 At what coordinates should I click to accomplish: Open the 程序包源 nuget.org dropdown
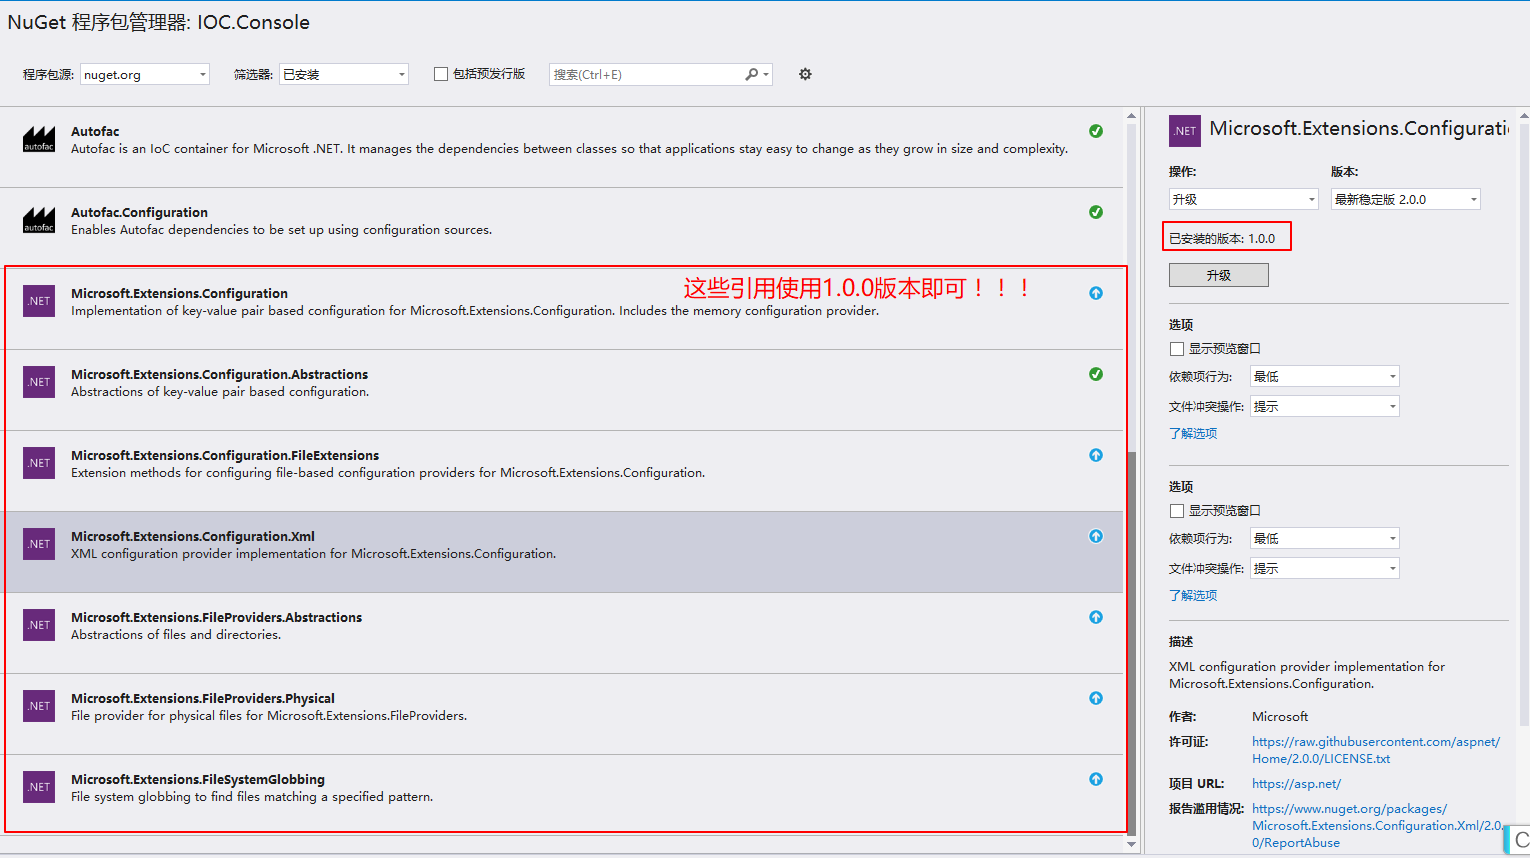click(145, 75)
